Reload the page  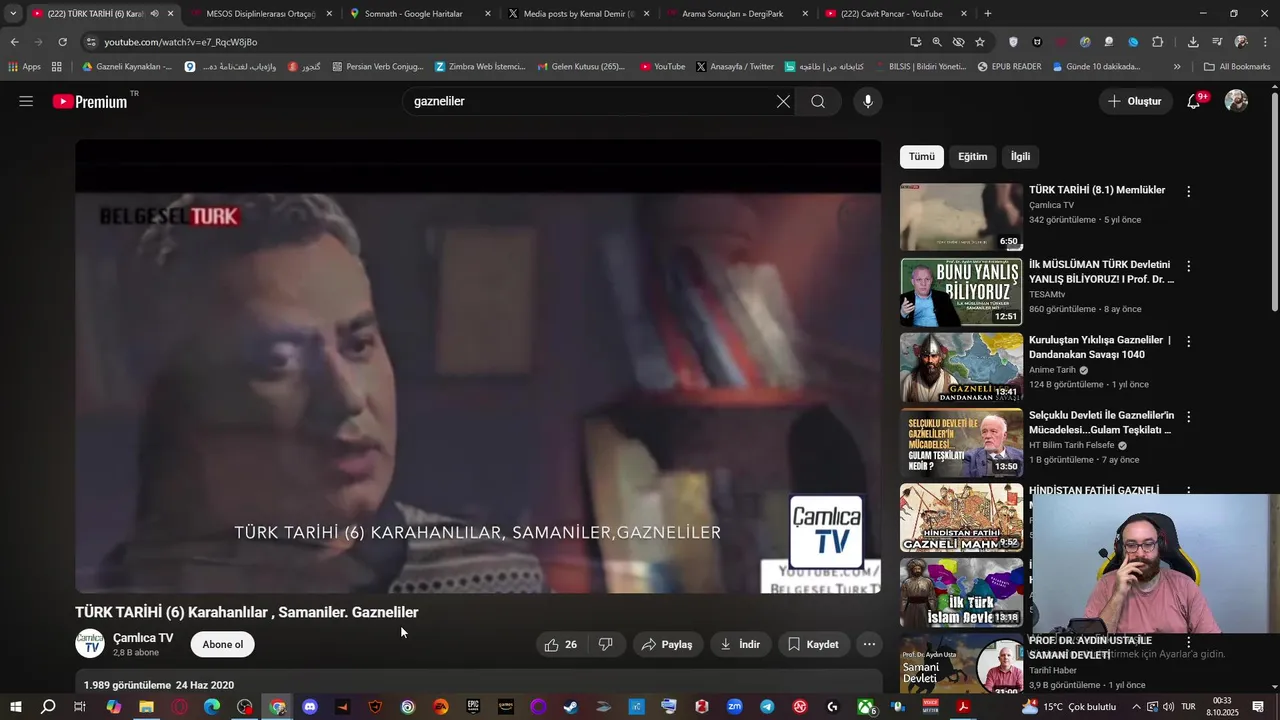point(62,42)
